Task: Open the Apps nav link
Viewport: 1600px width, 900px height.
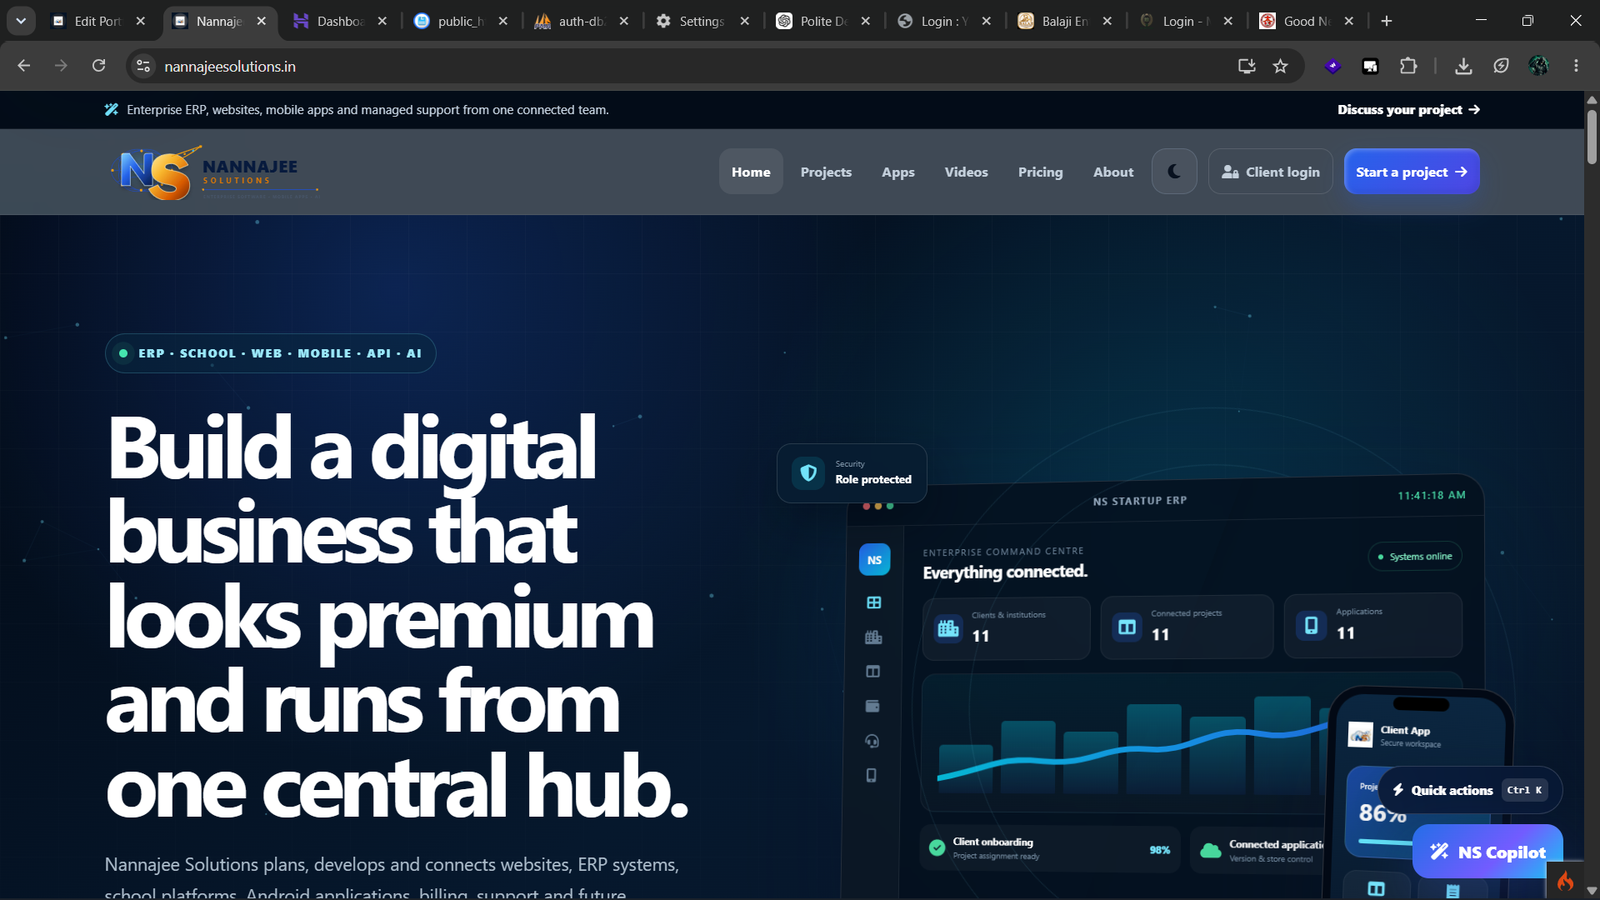Action: 898,172
